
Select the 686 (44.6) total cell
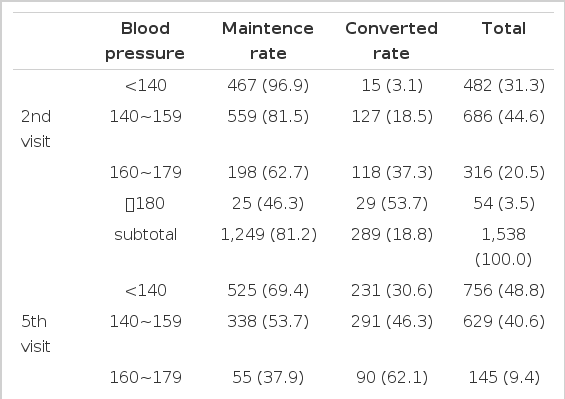[x=504, y=116]
